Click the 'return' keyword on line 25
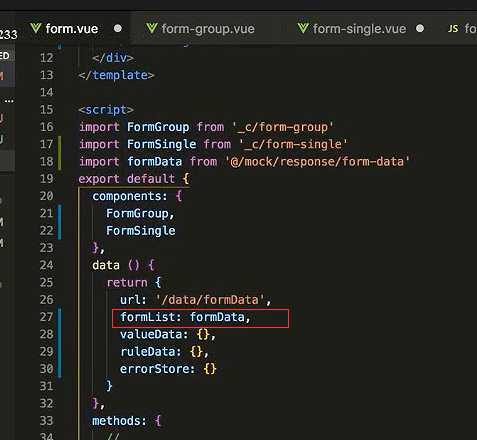The image size is (477, 440). [127, 283]
